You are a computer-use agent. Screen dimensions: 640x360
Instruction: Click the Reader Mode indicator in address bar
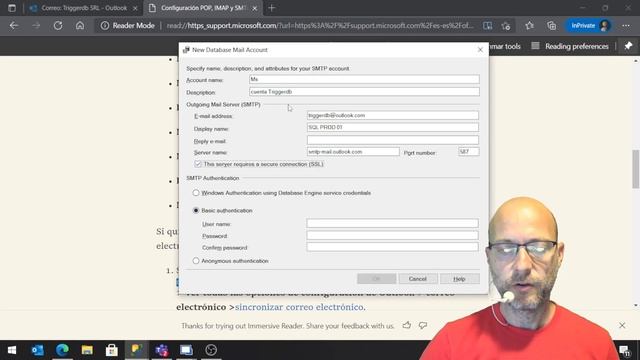(x=128, y=25)
